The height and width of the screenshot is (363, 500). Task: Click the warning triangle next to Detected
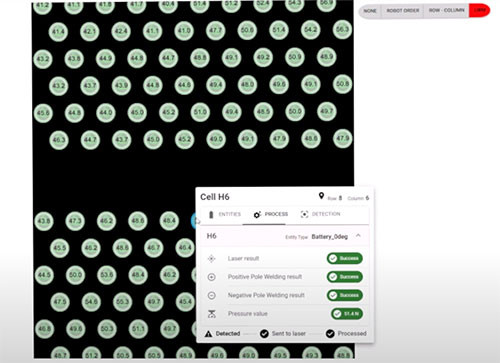208,334
